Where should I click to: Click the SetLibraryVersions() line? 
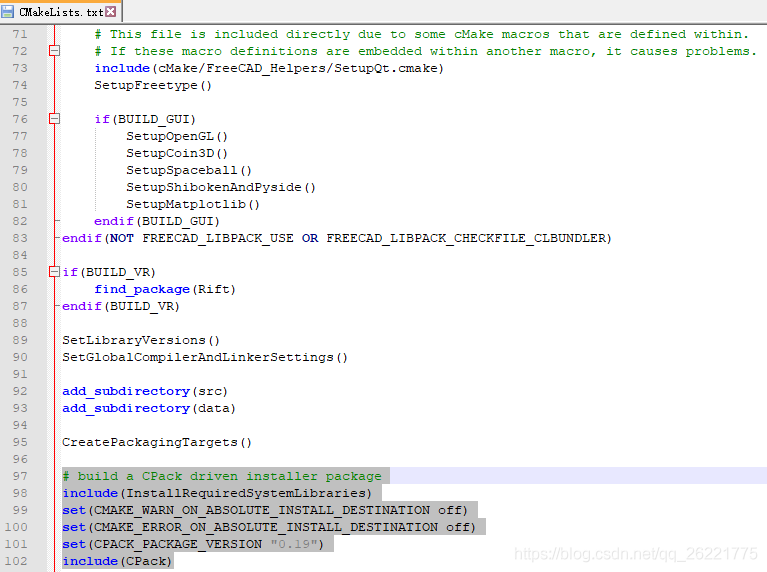tap(141, 340)
